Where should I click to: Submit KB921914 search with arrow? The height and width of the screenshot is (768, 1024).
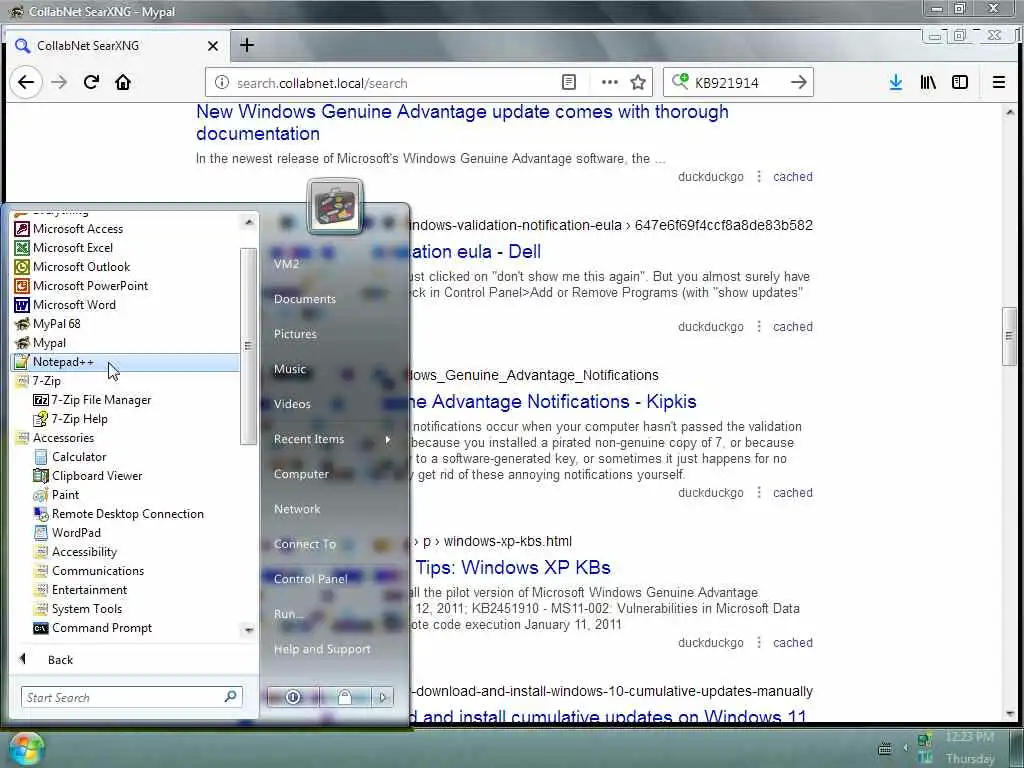coord(798,82)
